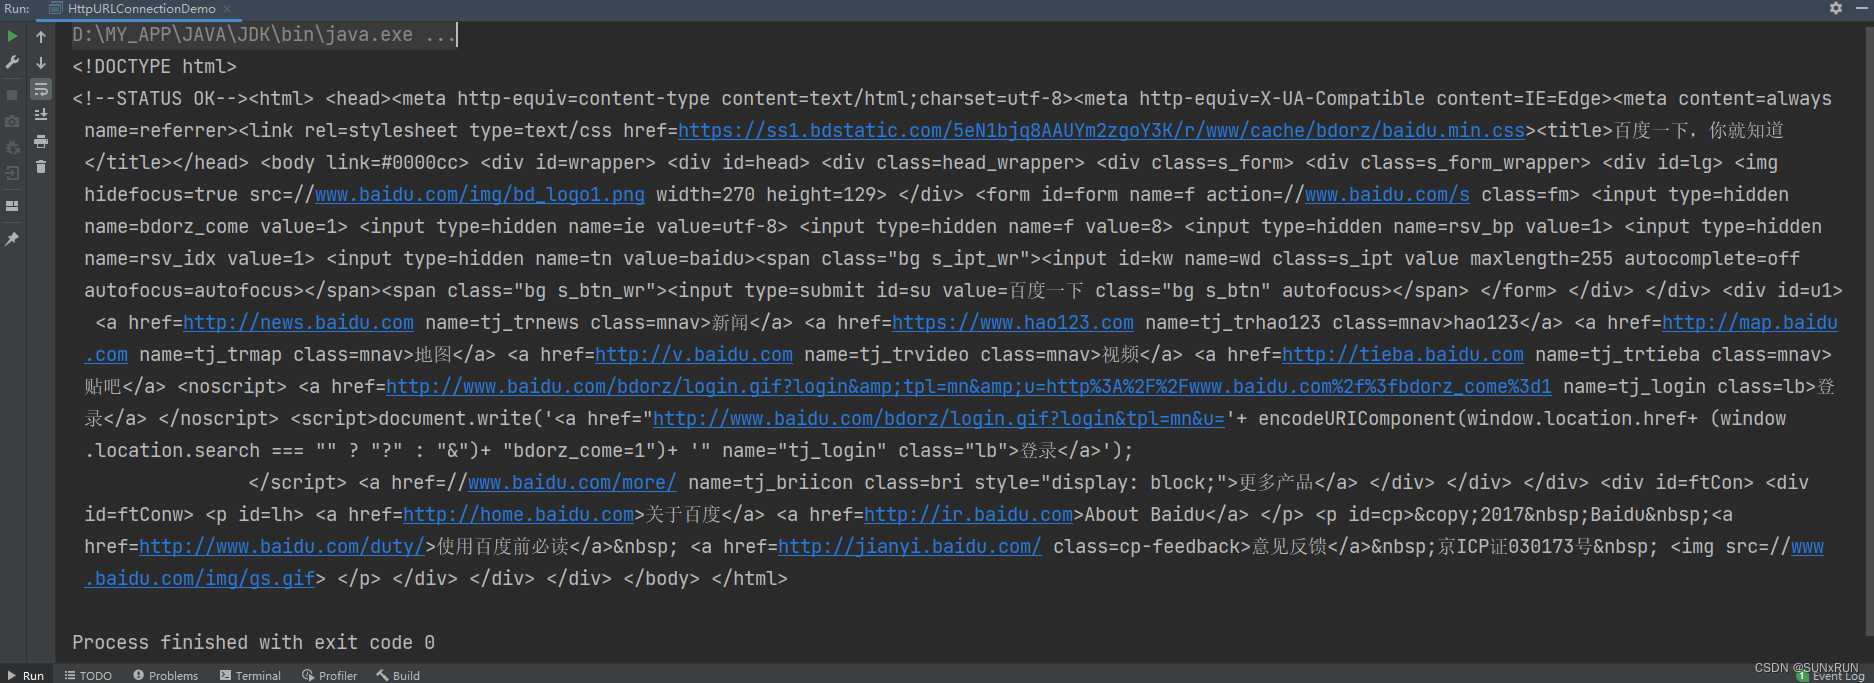Open the TODO tool window tab
Viewport: 1874px width, 683px height.
pos(88,675)
